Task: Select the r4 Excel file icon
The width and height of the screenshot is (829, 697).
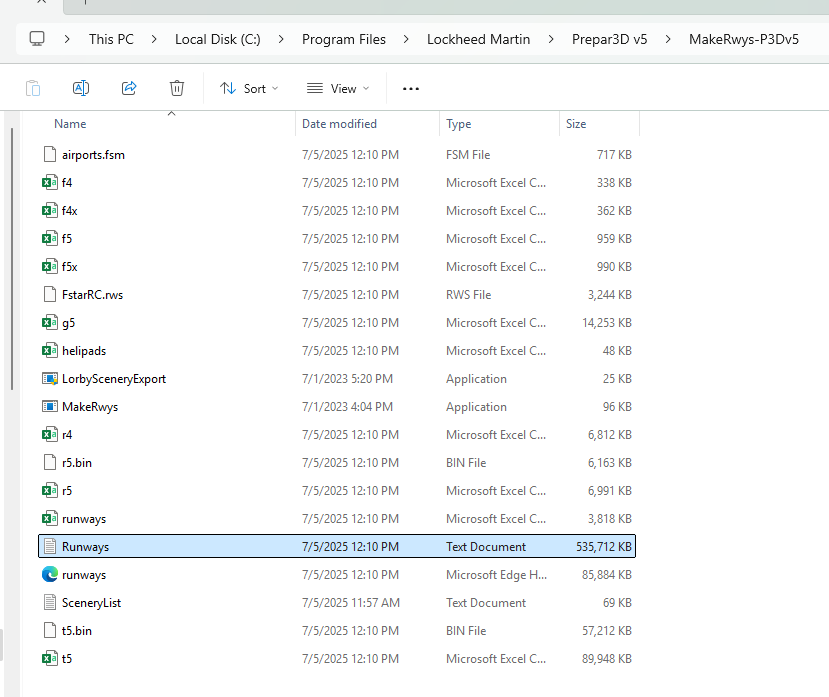Action: tap(50, 435)
